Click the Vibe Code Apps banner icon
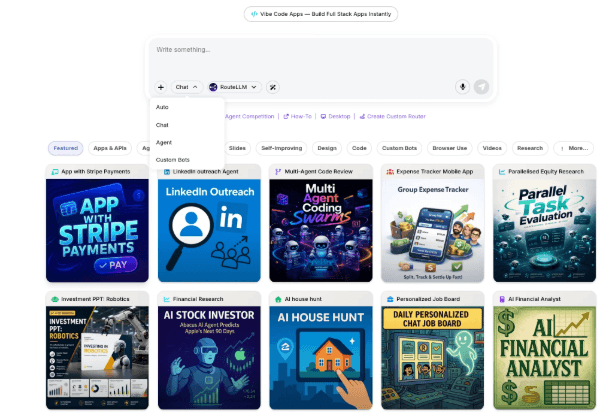This screenshot has height=415, width=614. tap(254, 14)
